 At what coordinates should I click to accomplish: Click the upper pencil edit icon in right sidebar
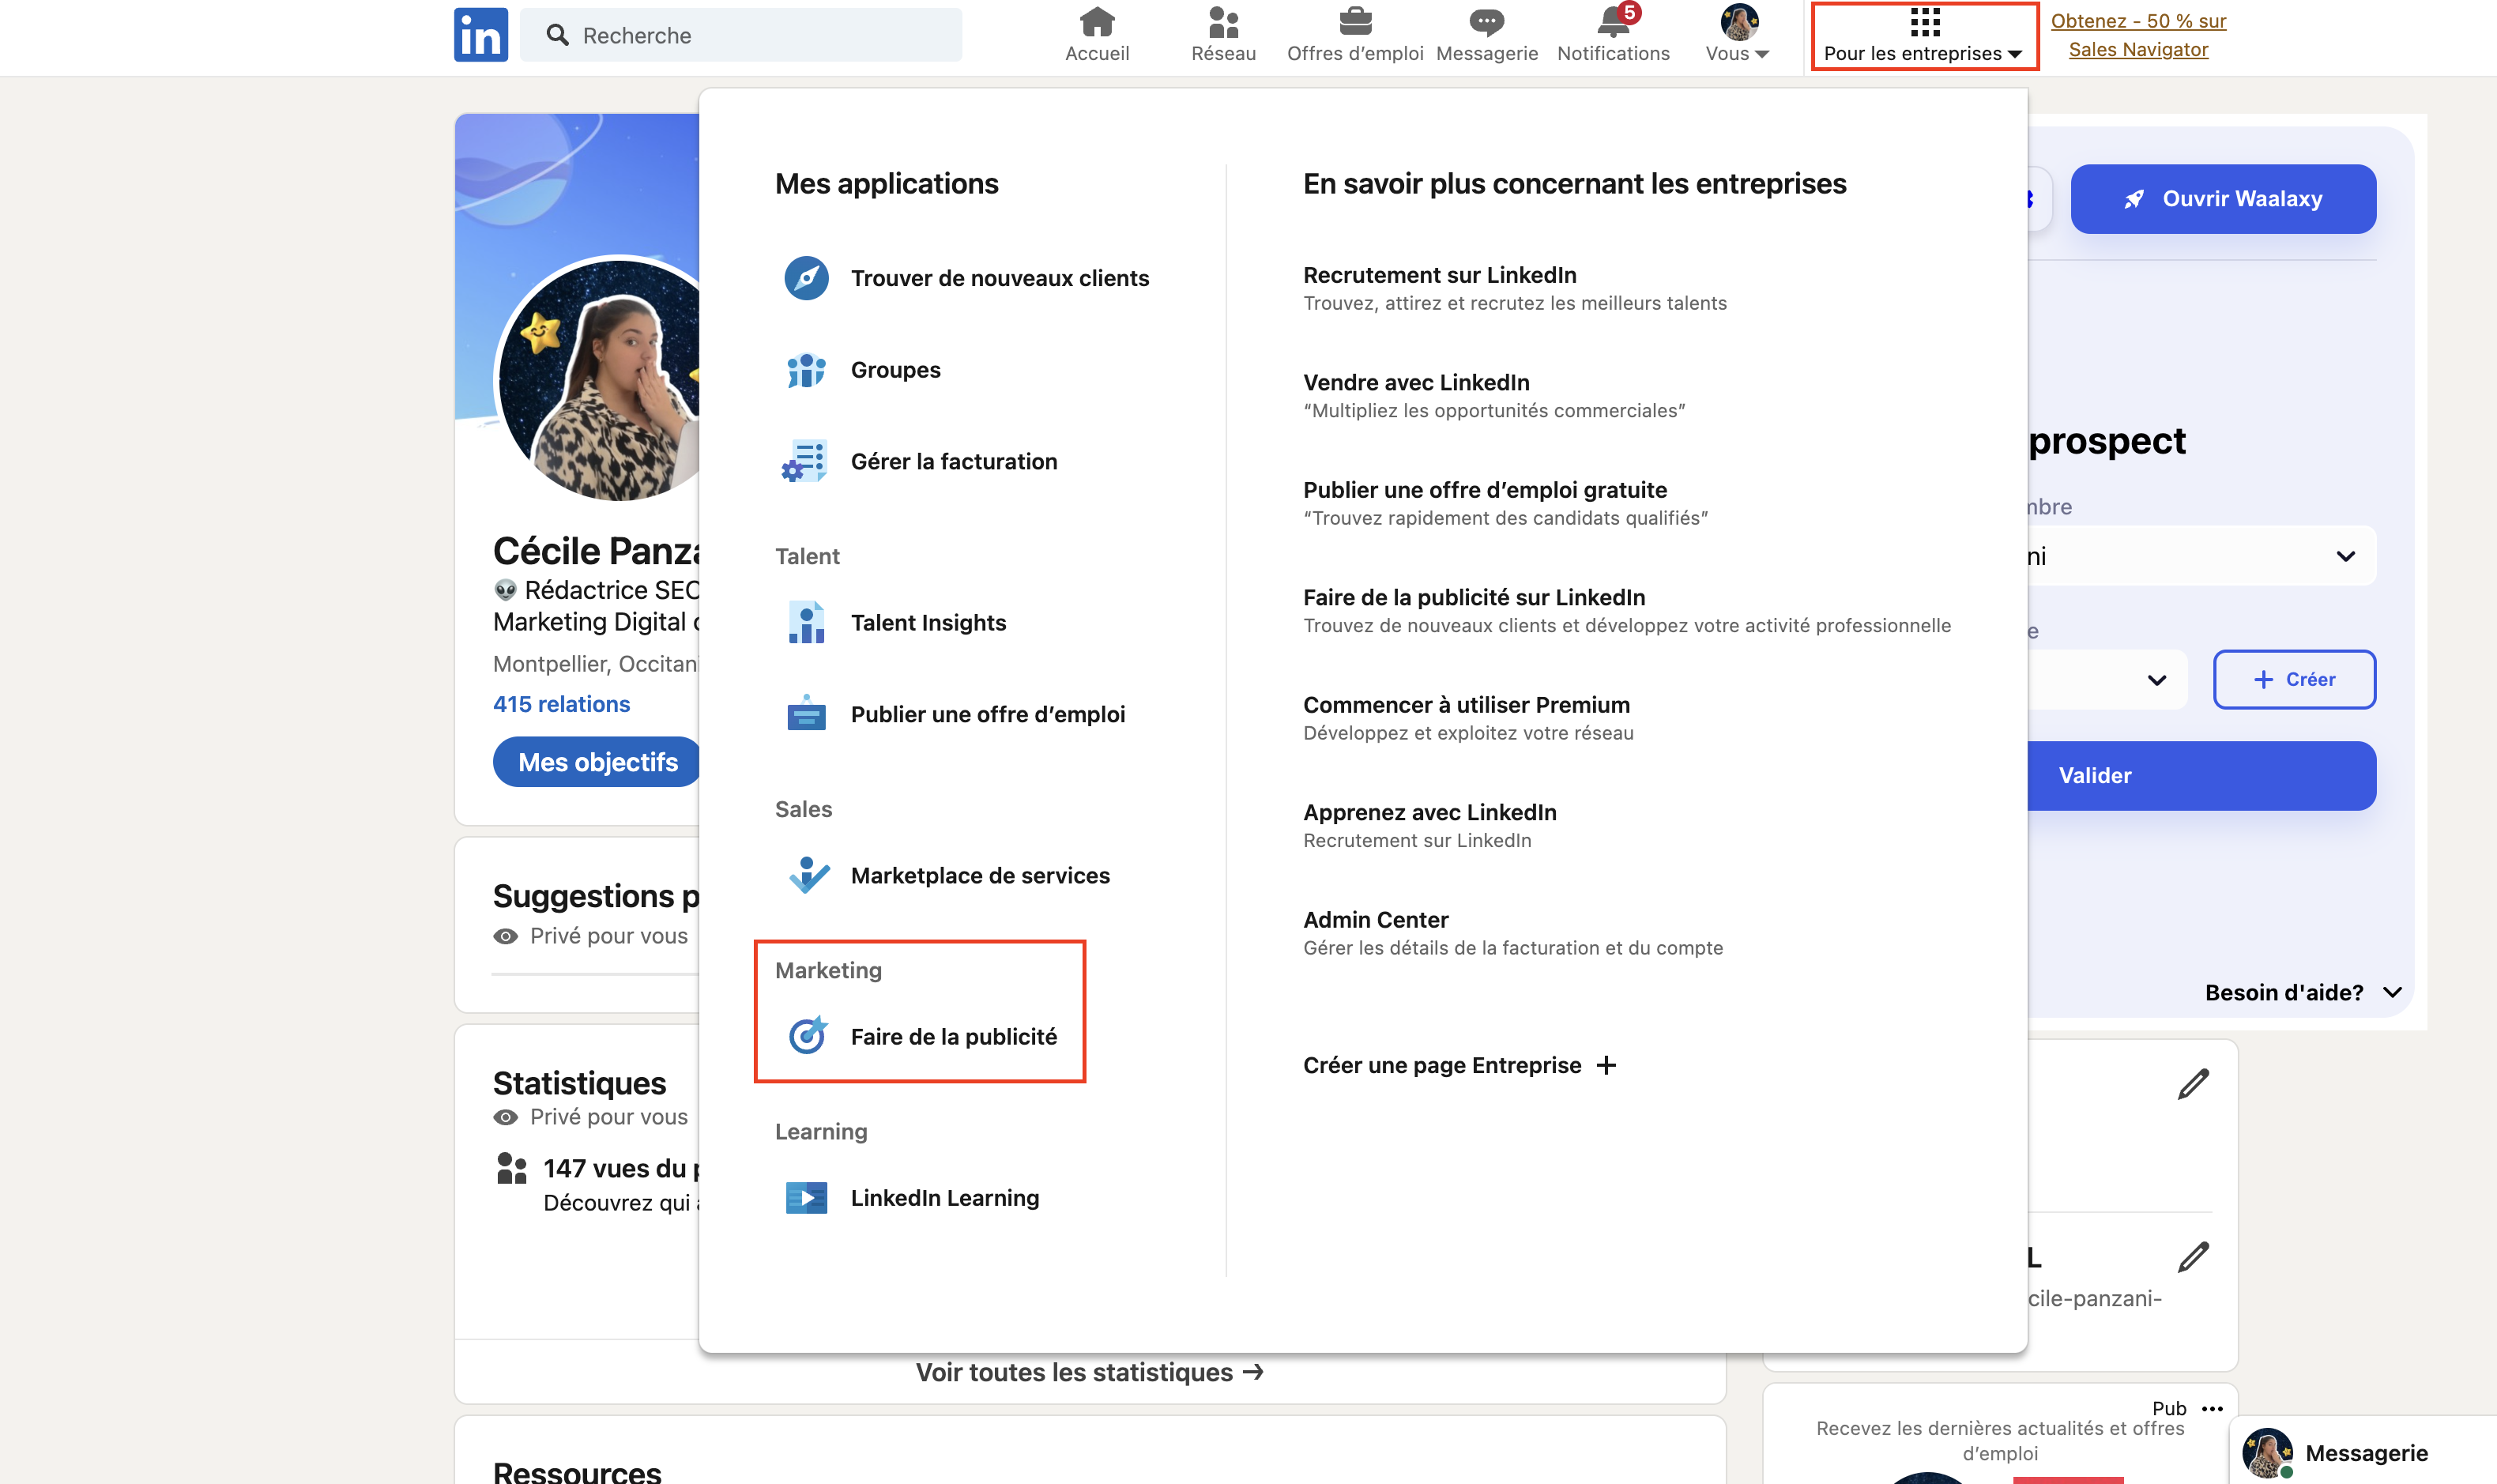point(2193,1085)
